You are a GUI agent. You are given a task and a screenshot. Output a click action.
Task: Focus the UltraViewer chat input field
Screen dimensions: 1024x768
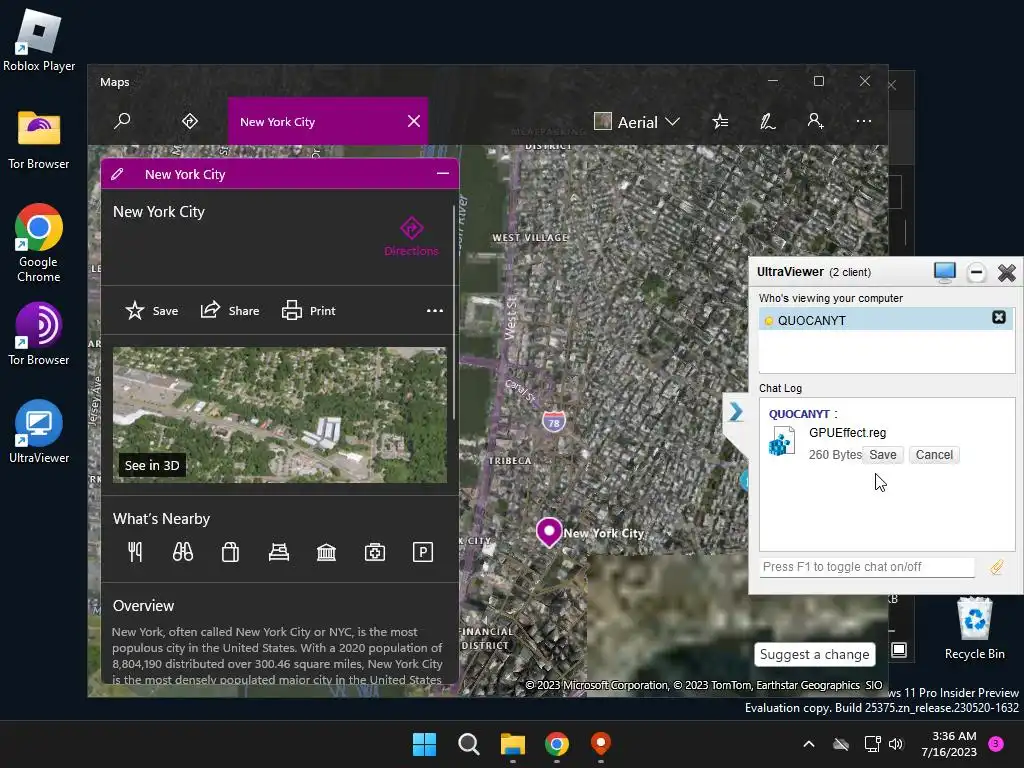click(x=867, y=567)
